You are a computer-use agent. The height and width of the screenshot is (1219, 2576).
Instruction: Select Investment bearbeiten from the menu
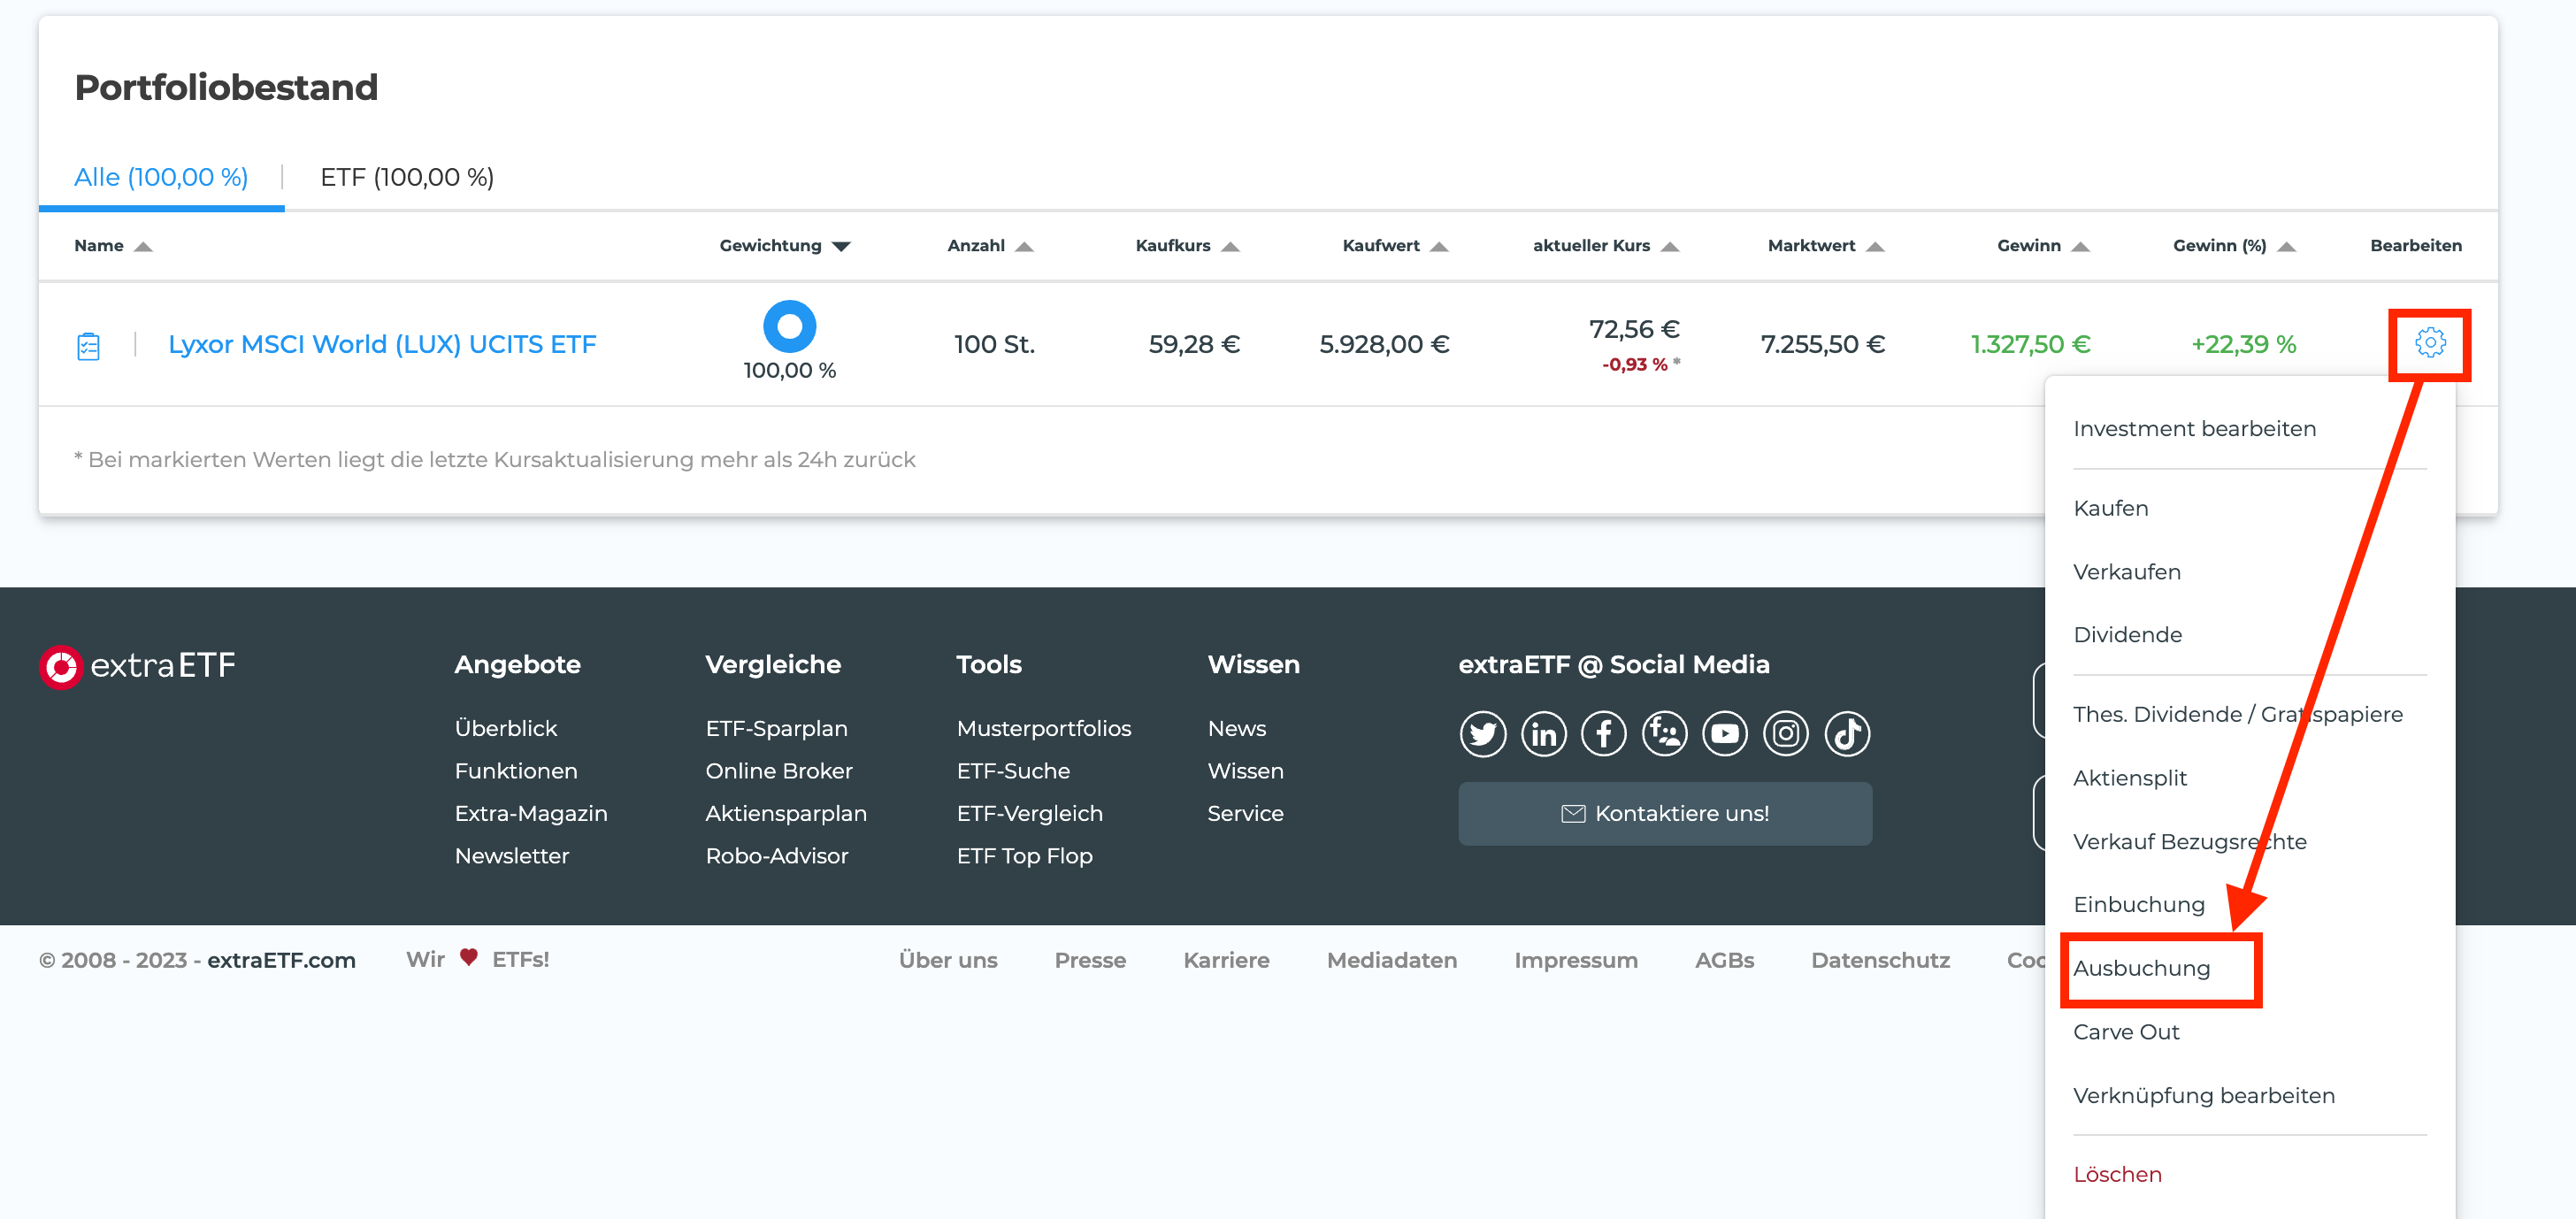pyautogui.click(x=2194, y=429)
